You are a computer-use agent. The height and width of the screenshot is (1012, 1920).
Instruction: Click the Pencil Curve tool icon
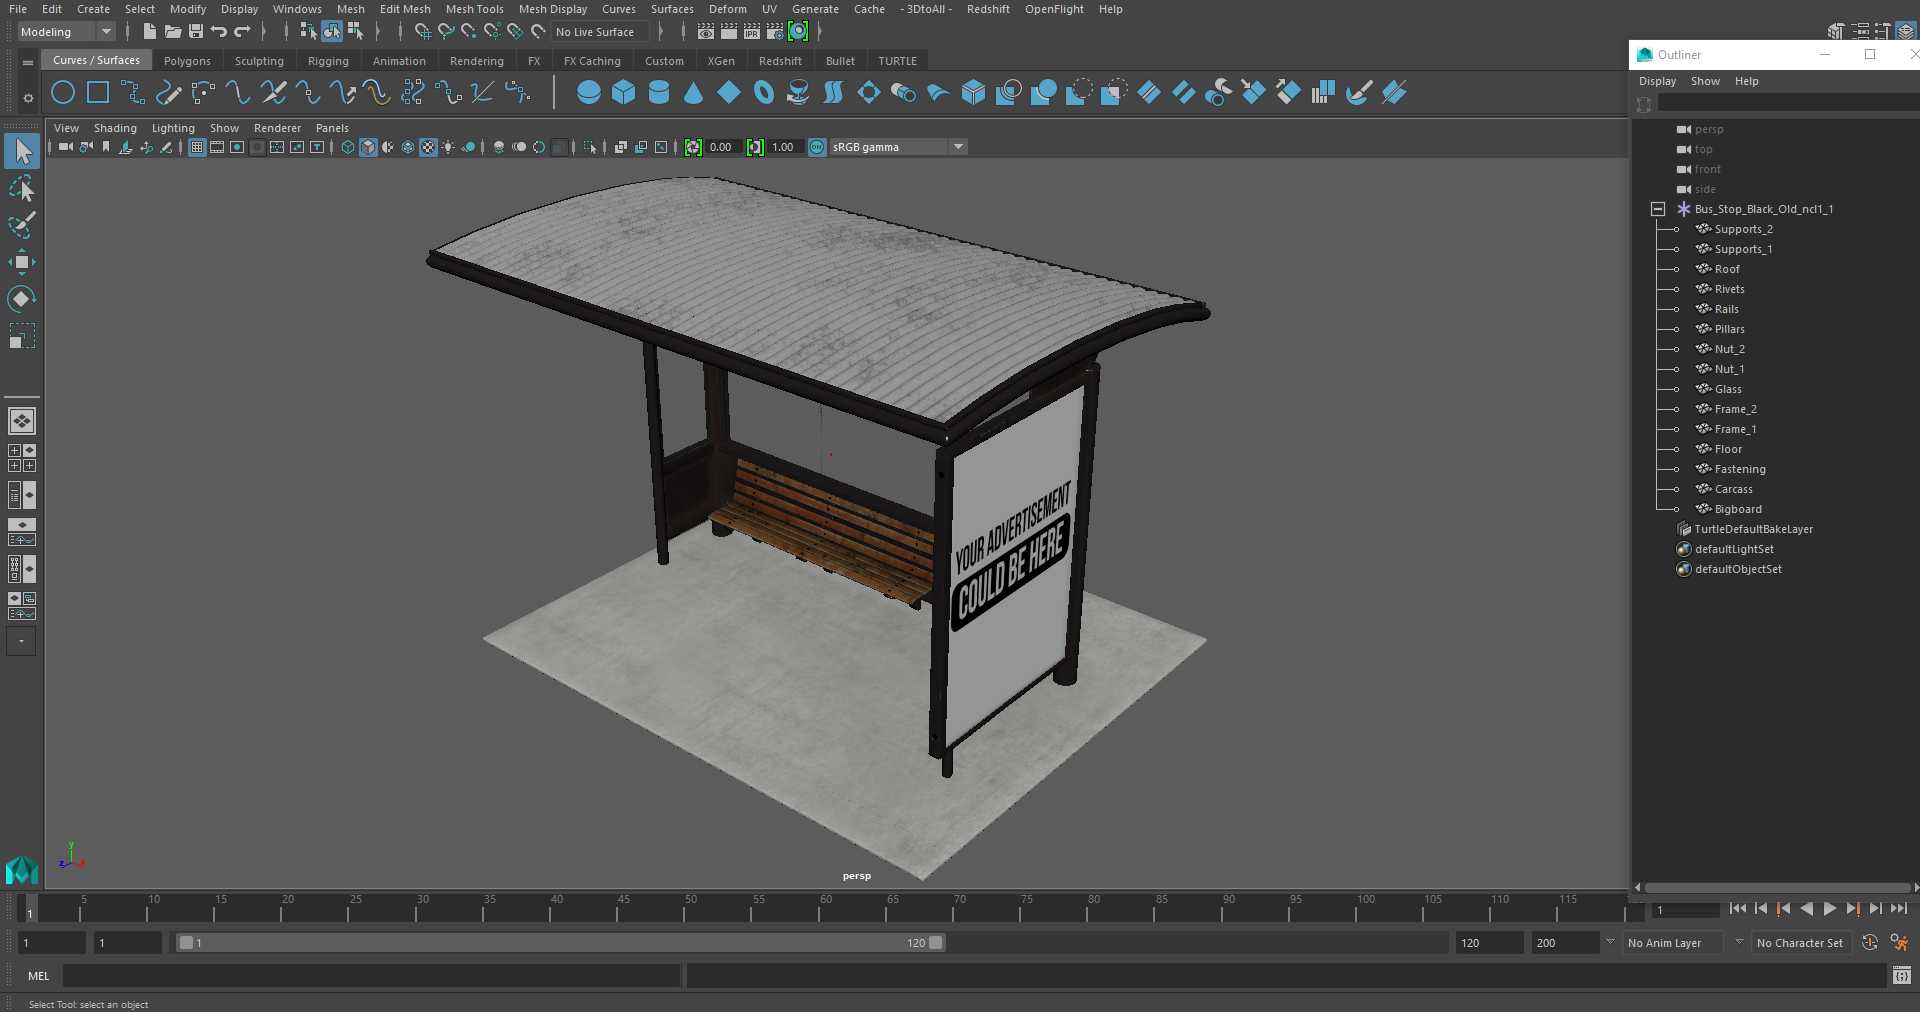(x=168, y=93)
